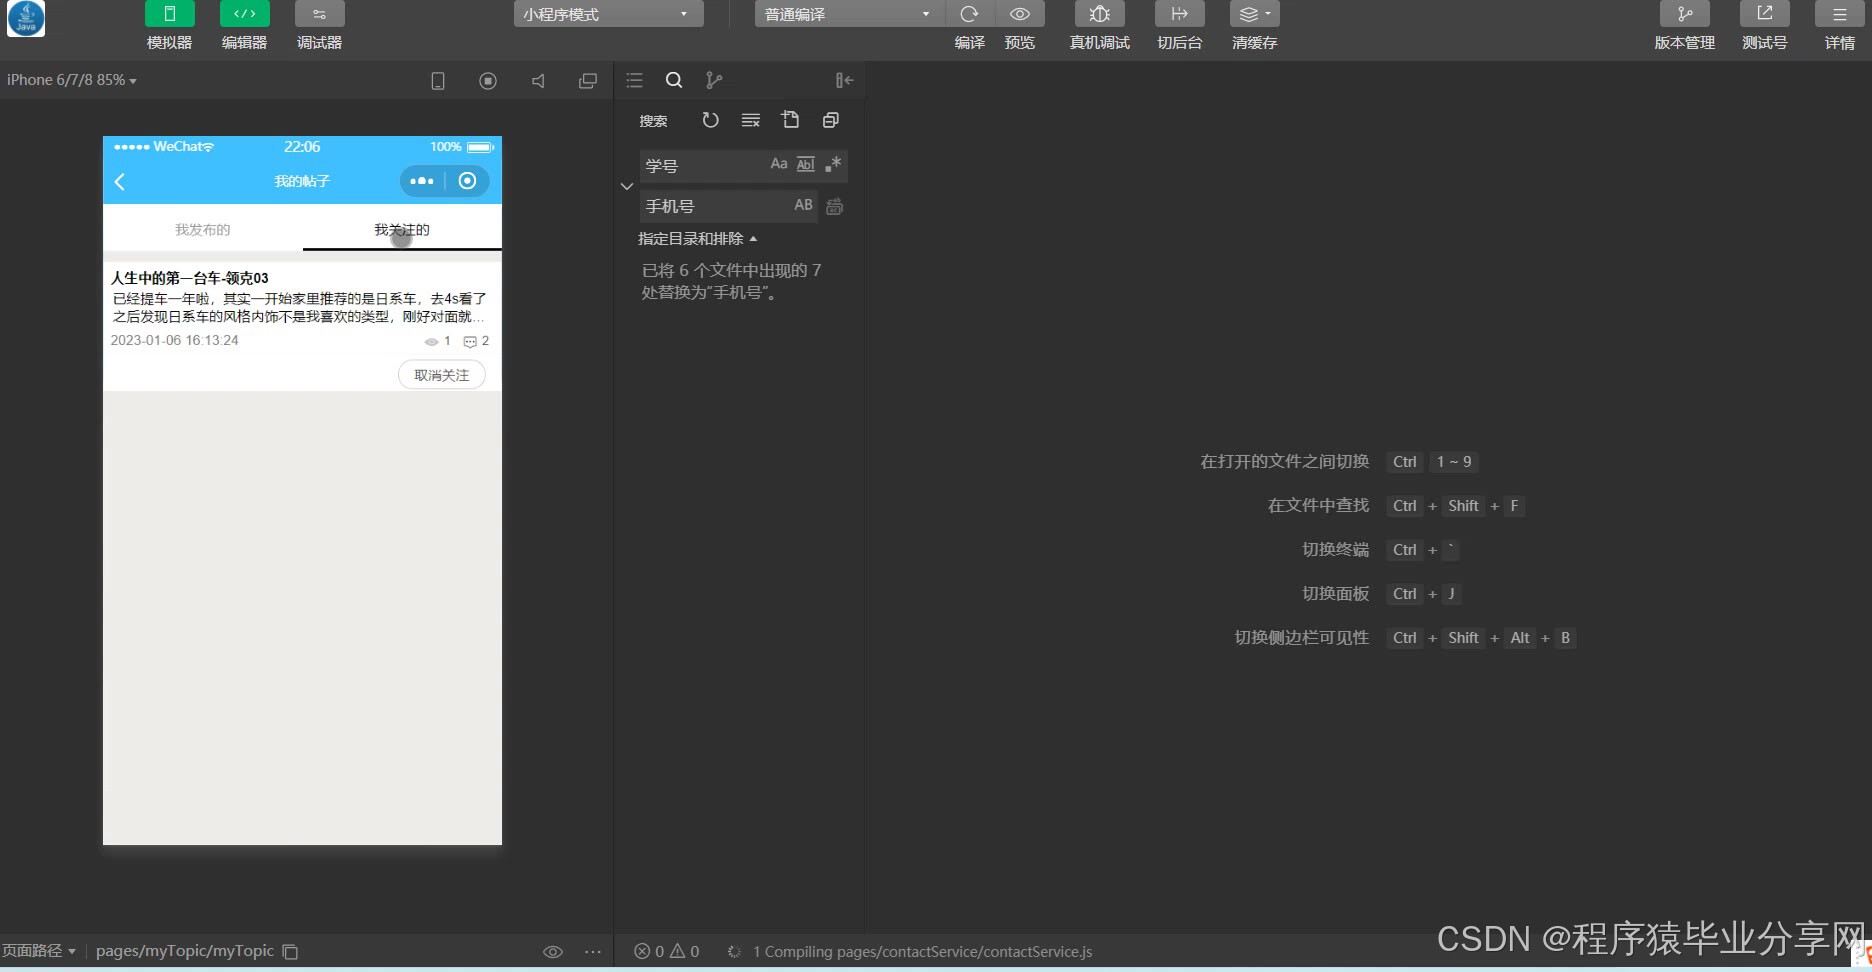Collapse the sidebar panel icon

(x=844, y=80)
